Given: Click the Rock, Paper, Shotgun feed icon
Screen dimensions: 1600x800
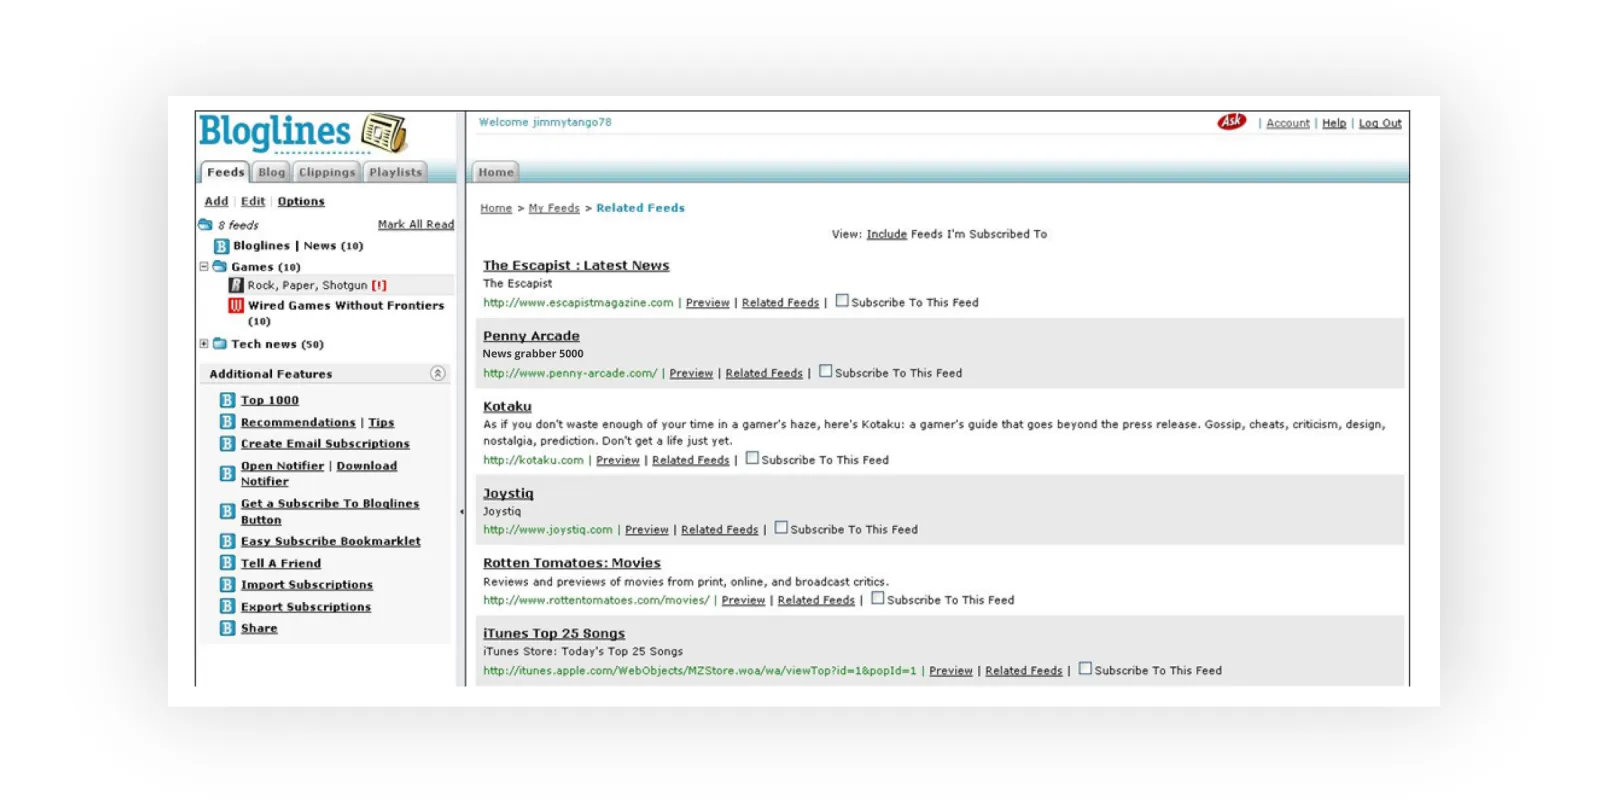Looking at the screenshot, I should pos(236,285).
